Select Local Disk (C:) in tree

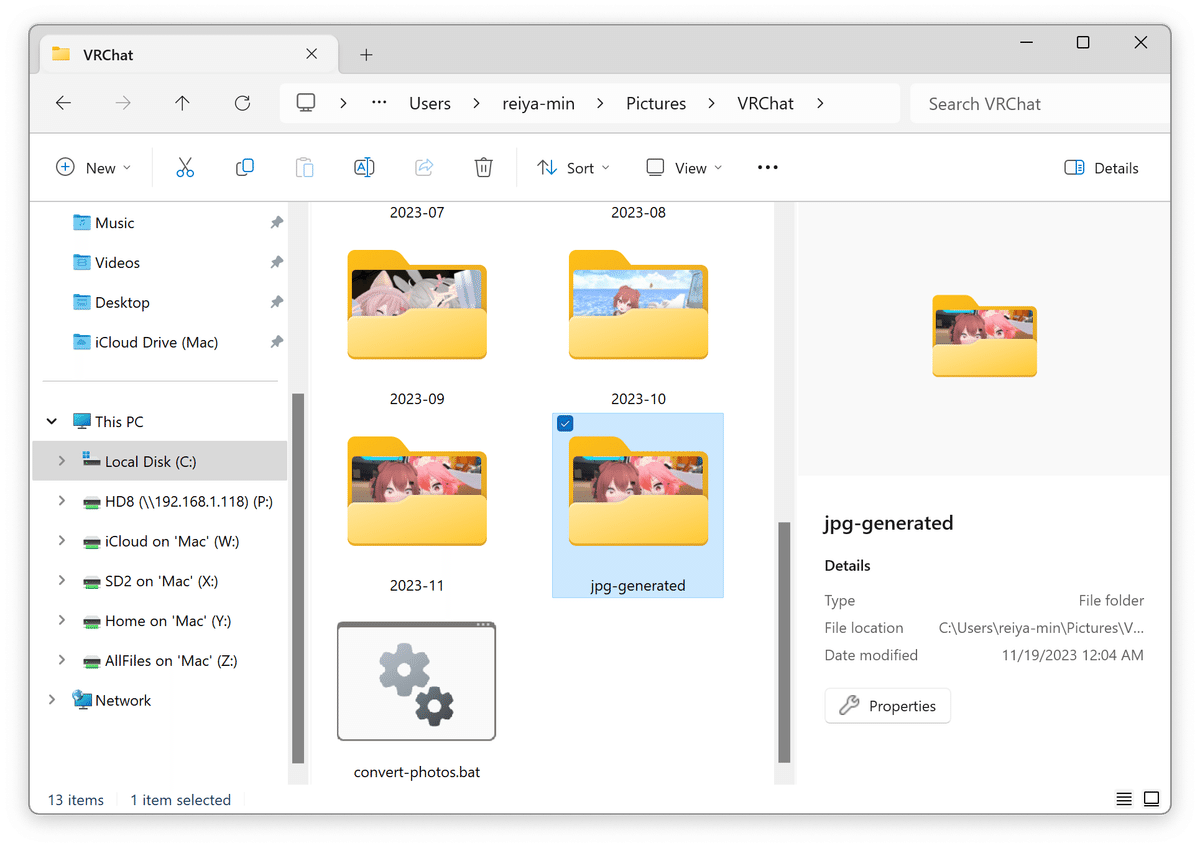160,461
